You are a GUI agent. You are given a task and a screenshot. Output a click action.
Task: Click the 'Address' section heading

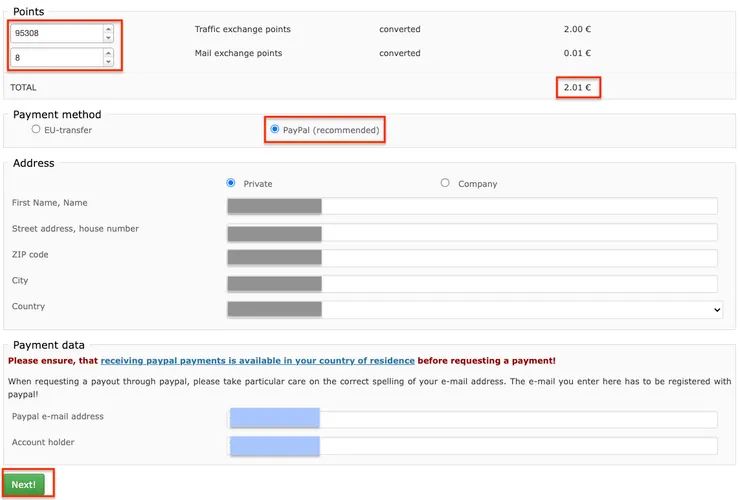(x=34, y=163)
